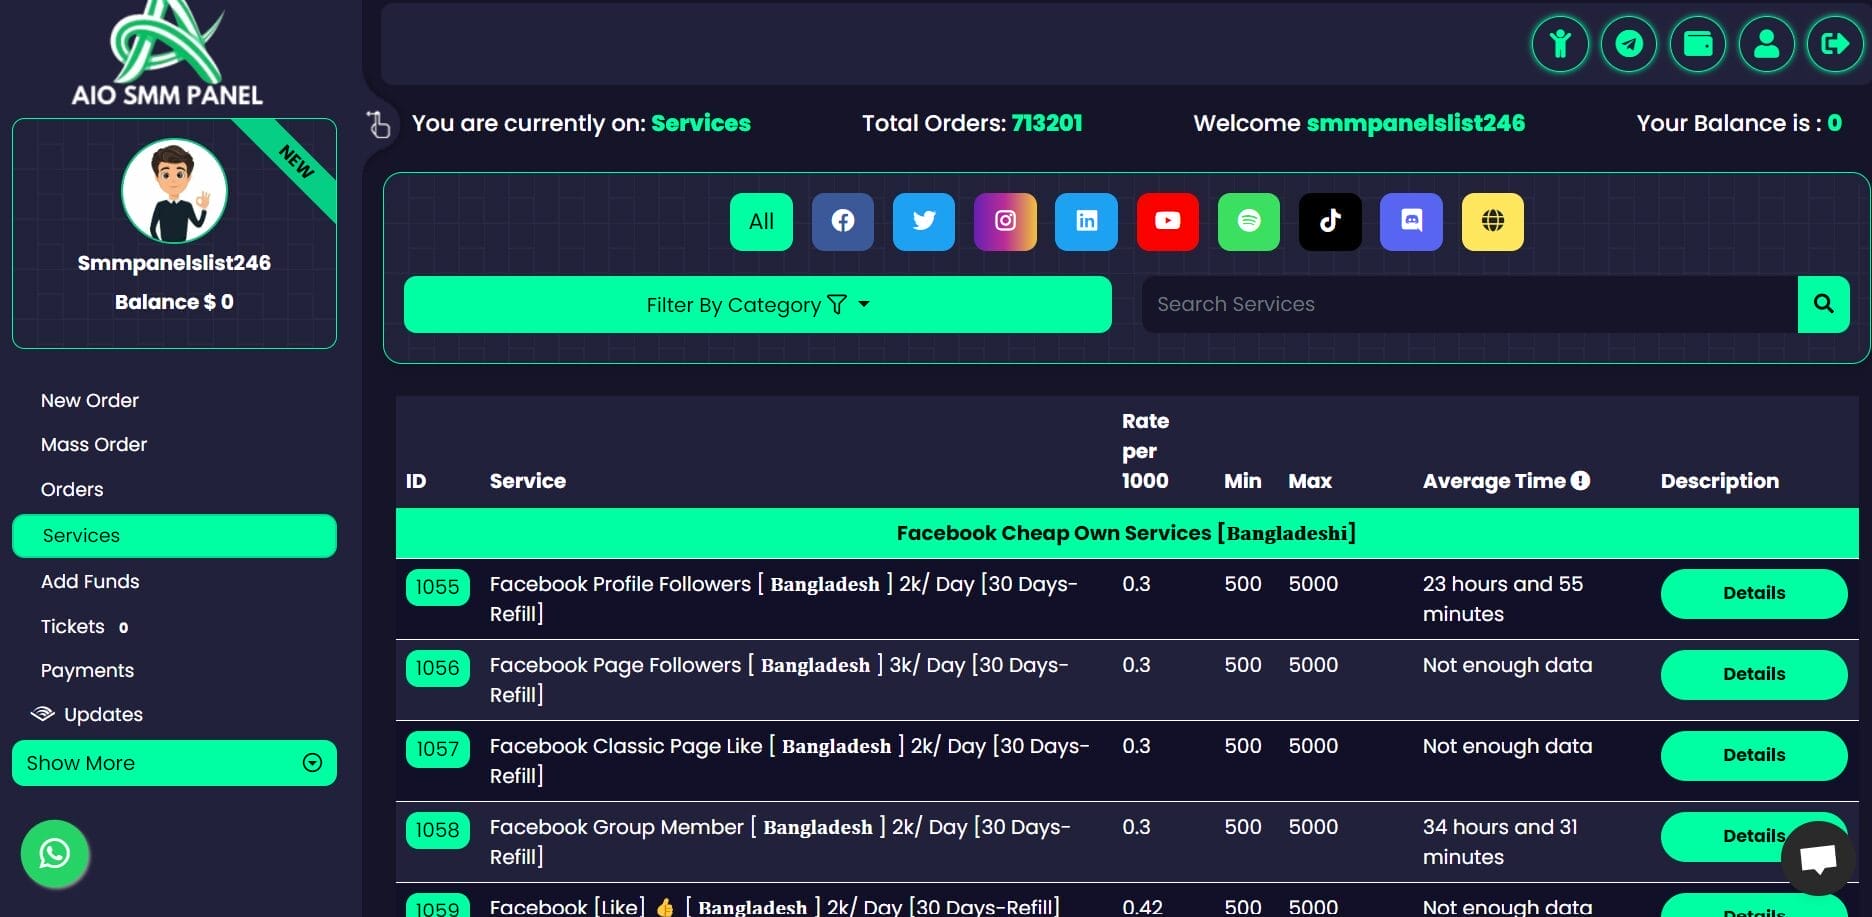Click the logout icon in header
The width and height of the screenshot is (1872, 917).
click(1835, 44)
